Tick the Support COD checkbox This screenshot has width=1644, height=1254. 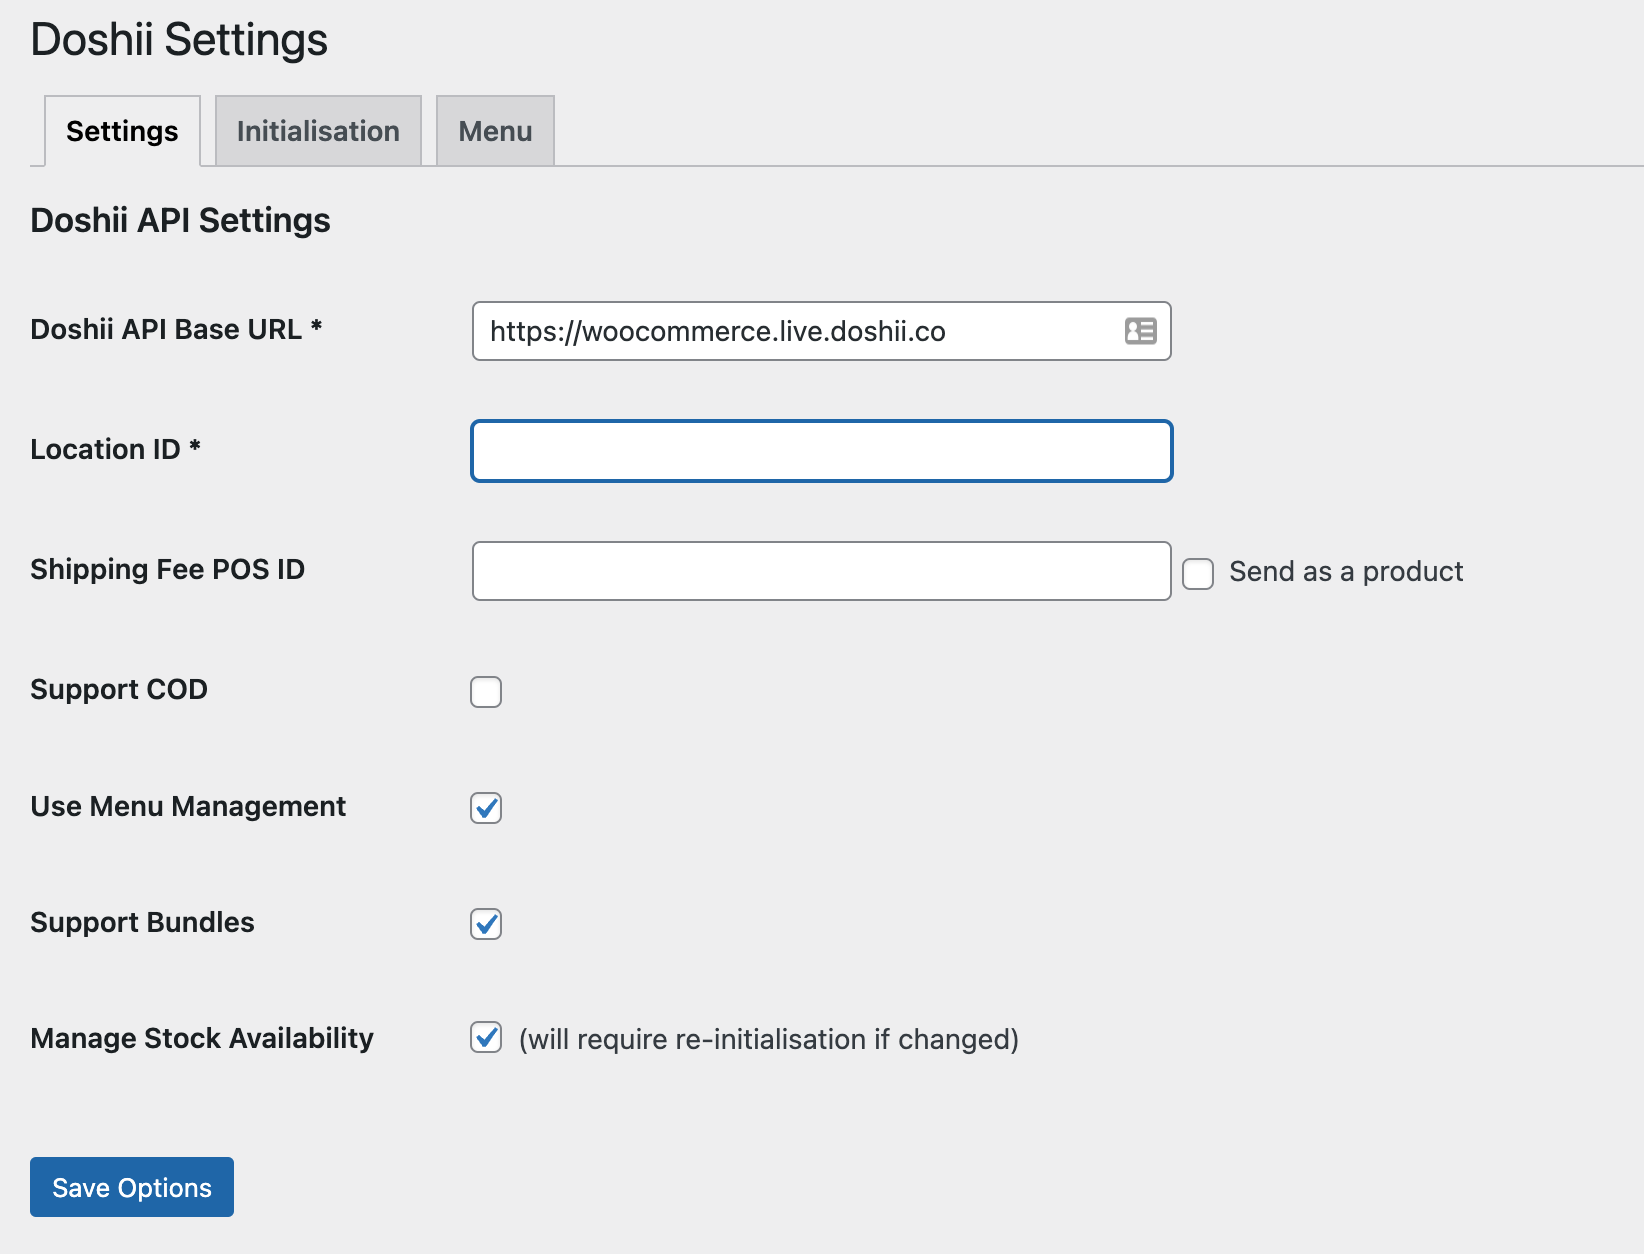(486, 692)
